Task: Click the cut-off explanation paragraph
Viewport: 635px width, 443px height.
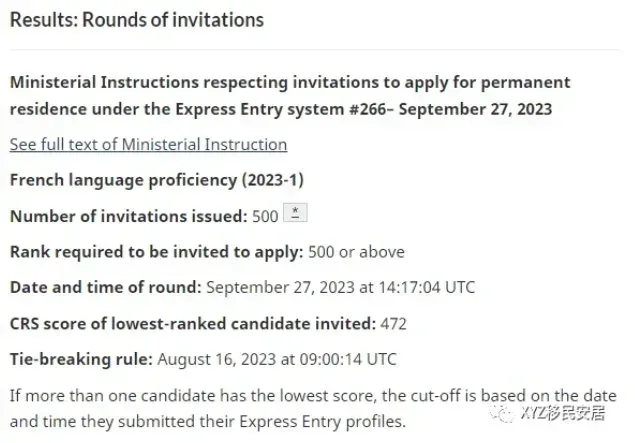Action: [313, 408]
